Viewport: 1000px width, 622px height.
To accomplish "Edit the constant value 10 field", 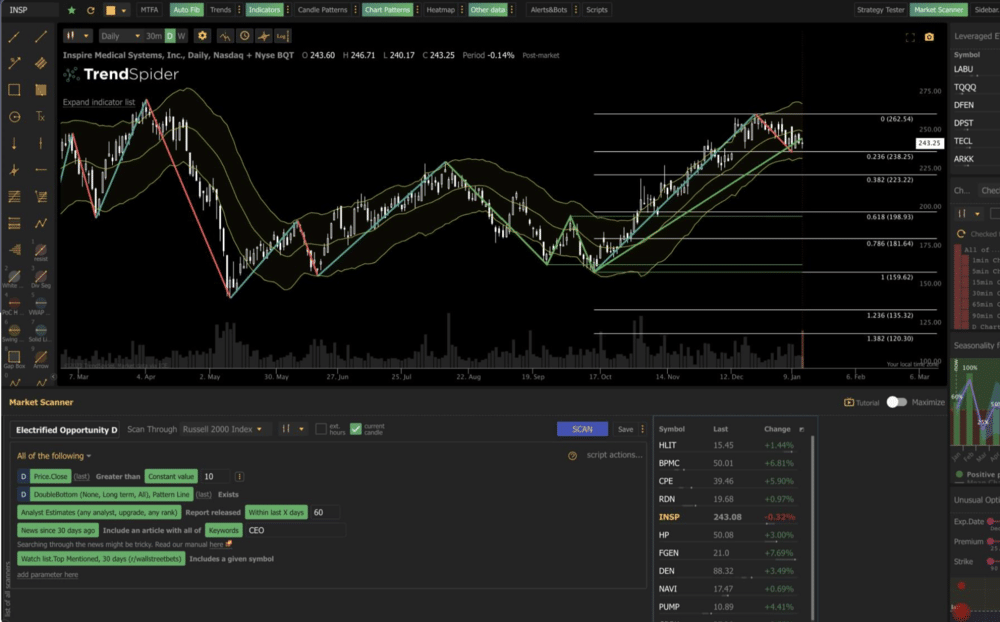I will (216, 477).
